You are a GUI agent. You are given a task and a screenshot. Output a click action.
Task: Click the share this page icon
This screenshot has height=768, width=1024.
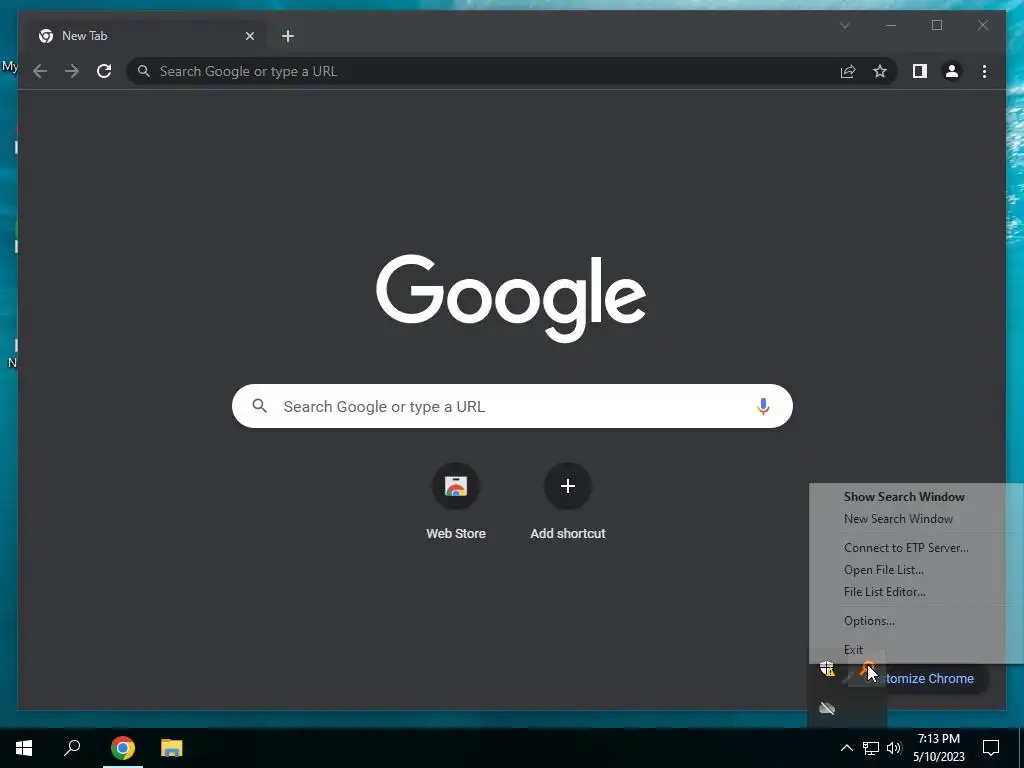click(848, 71)
